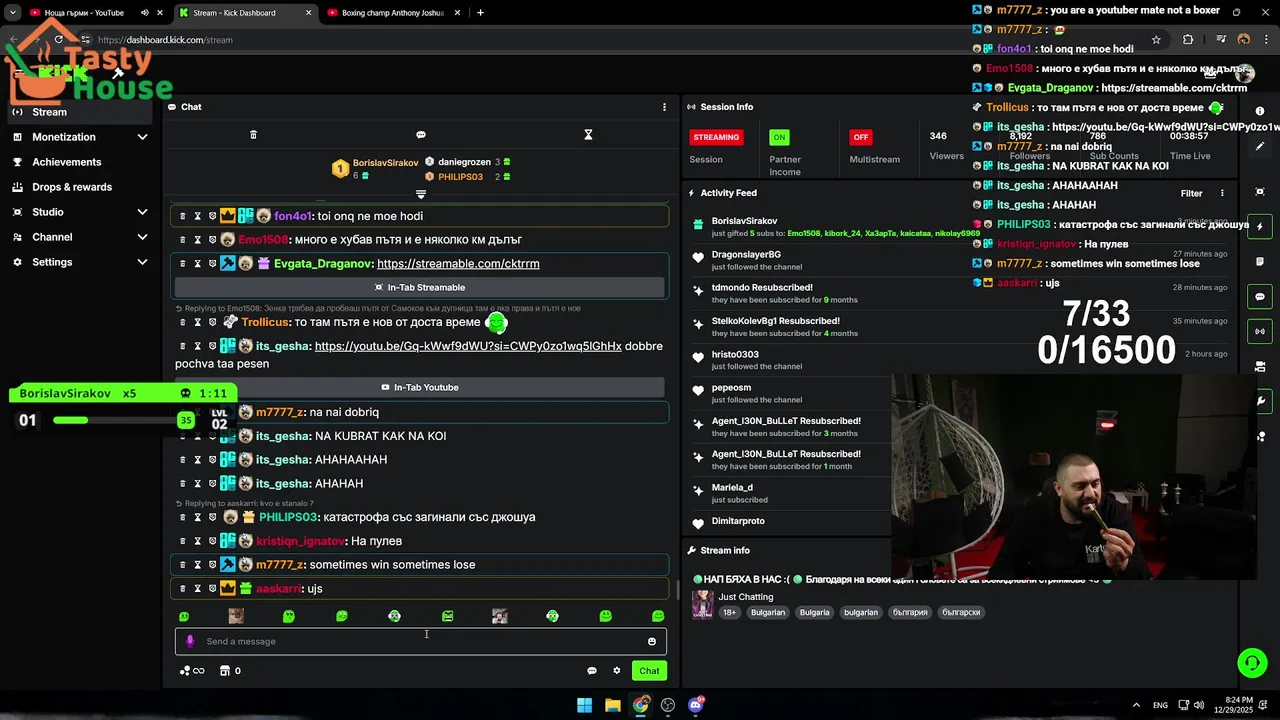
Task: Click the pencil edit icon in right sidebar
Action: (1260, 147)
